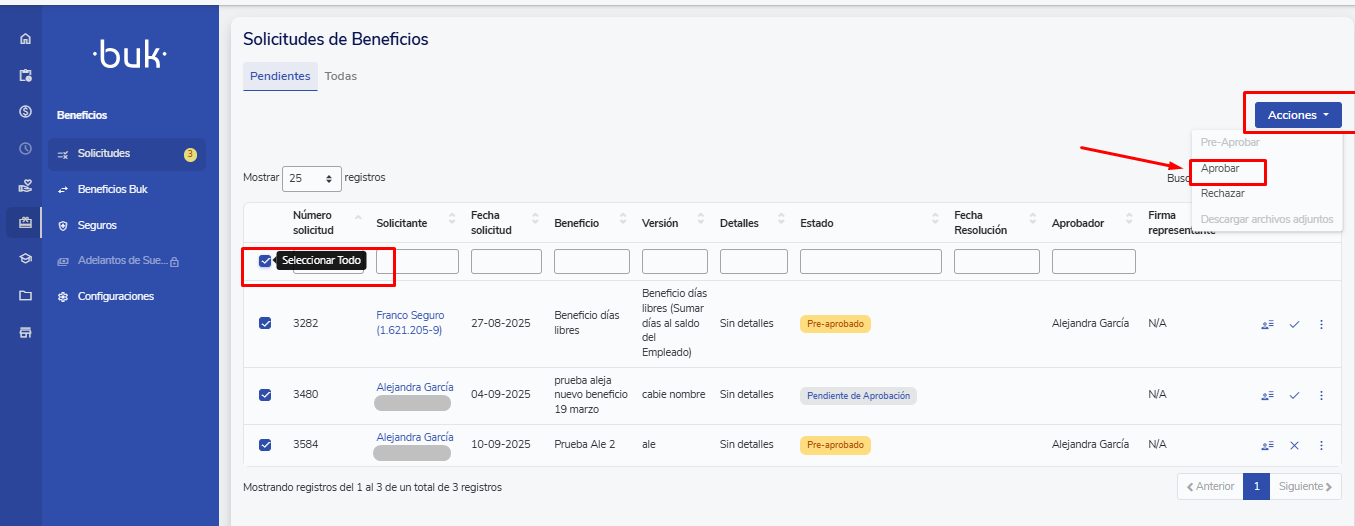The image size is (1355, 526).
Task: Open the Mostrar registros count selector
Action: coord(312,178)
